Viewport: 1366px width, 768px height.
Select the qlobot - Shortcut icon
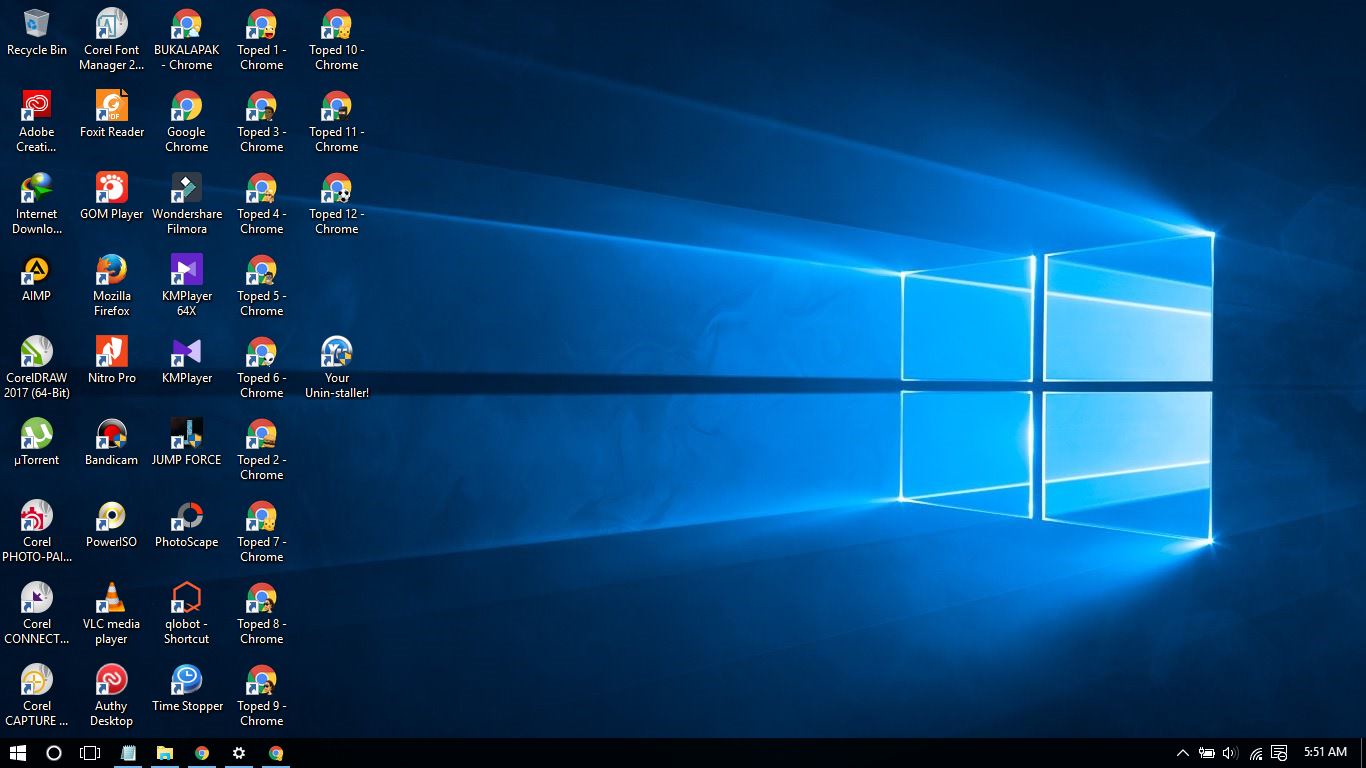click(x=186, y=614)
